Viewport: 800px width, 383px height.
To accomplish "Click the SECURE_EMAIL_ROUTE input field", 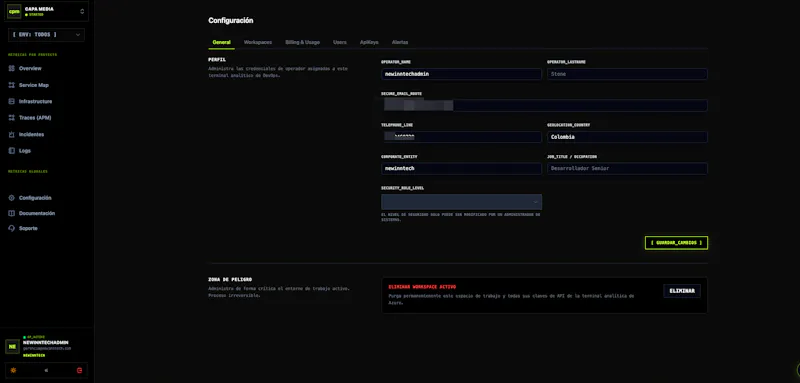I will (x=544, y=106).
